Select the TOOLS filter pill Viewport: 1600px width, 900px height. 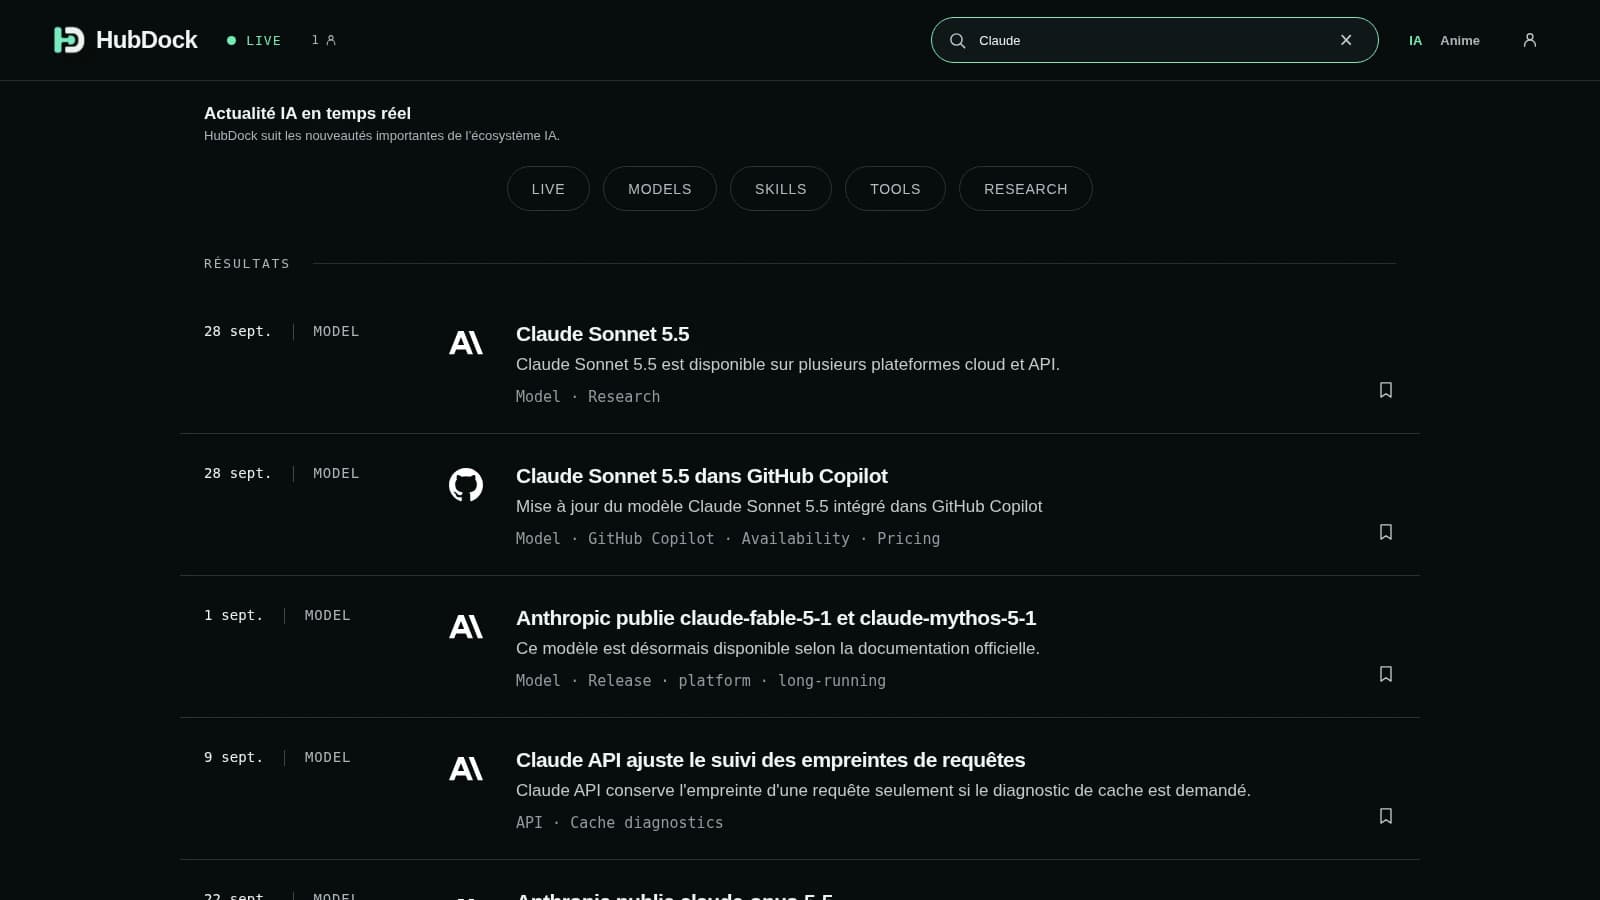click(x=895, y=188)
